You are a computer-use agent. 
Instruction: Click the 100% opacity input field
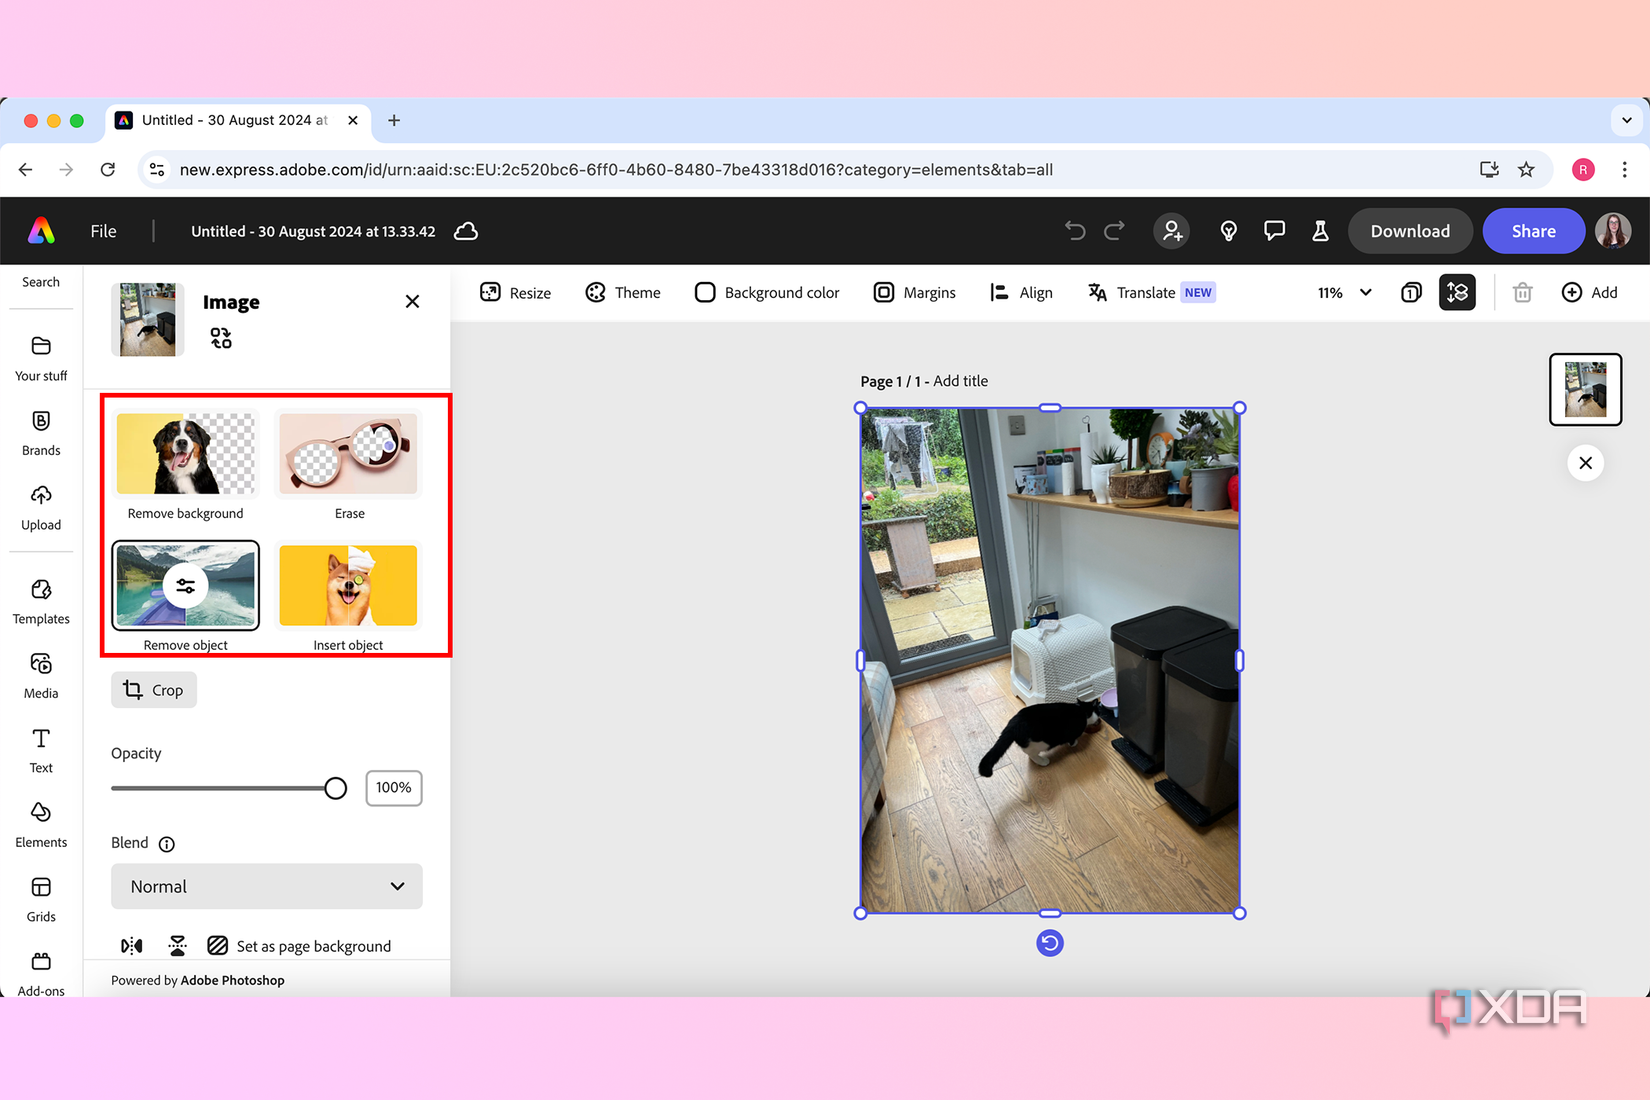click(394, 788)
